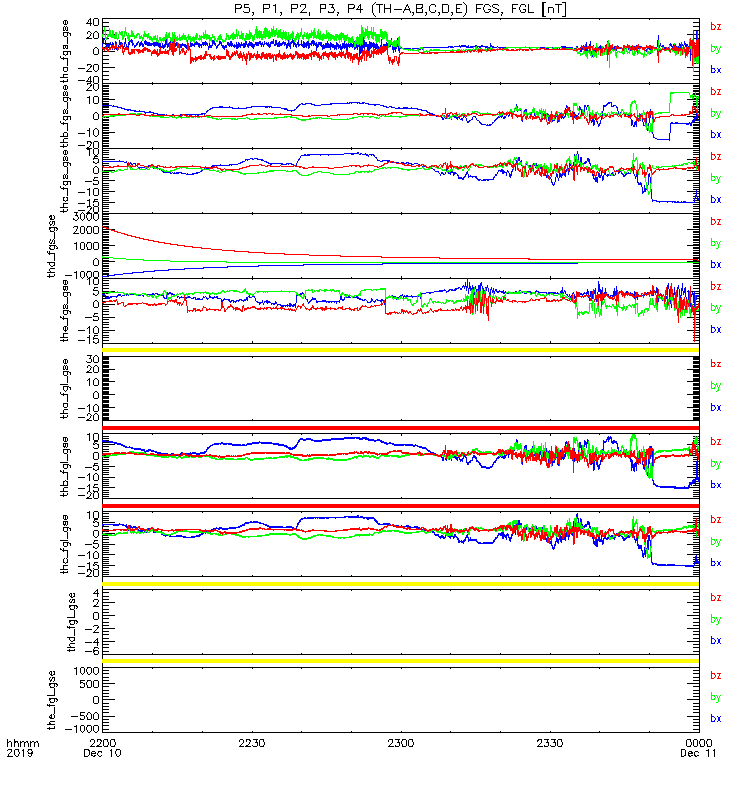
Task: Click the 2200 time tick label
Action: 103,743
